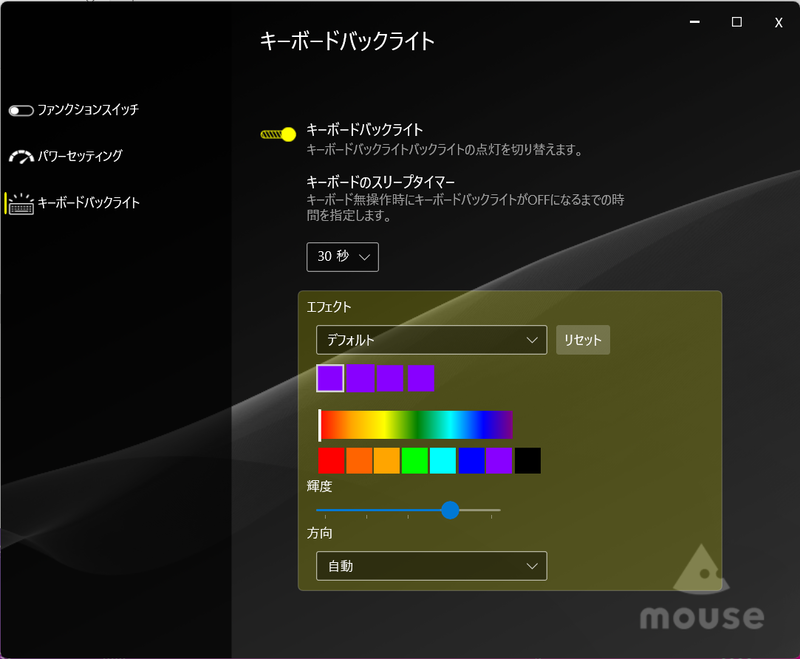Click the ファンクションスイッチ switch icon
The height and width of the screenshot is (659, 800).
(20, 110)
